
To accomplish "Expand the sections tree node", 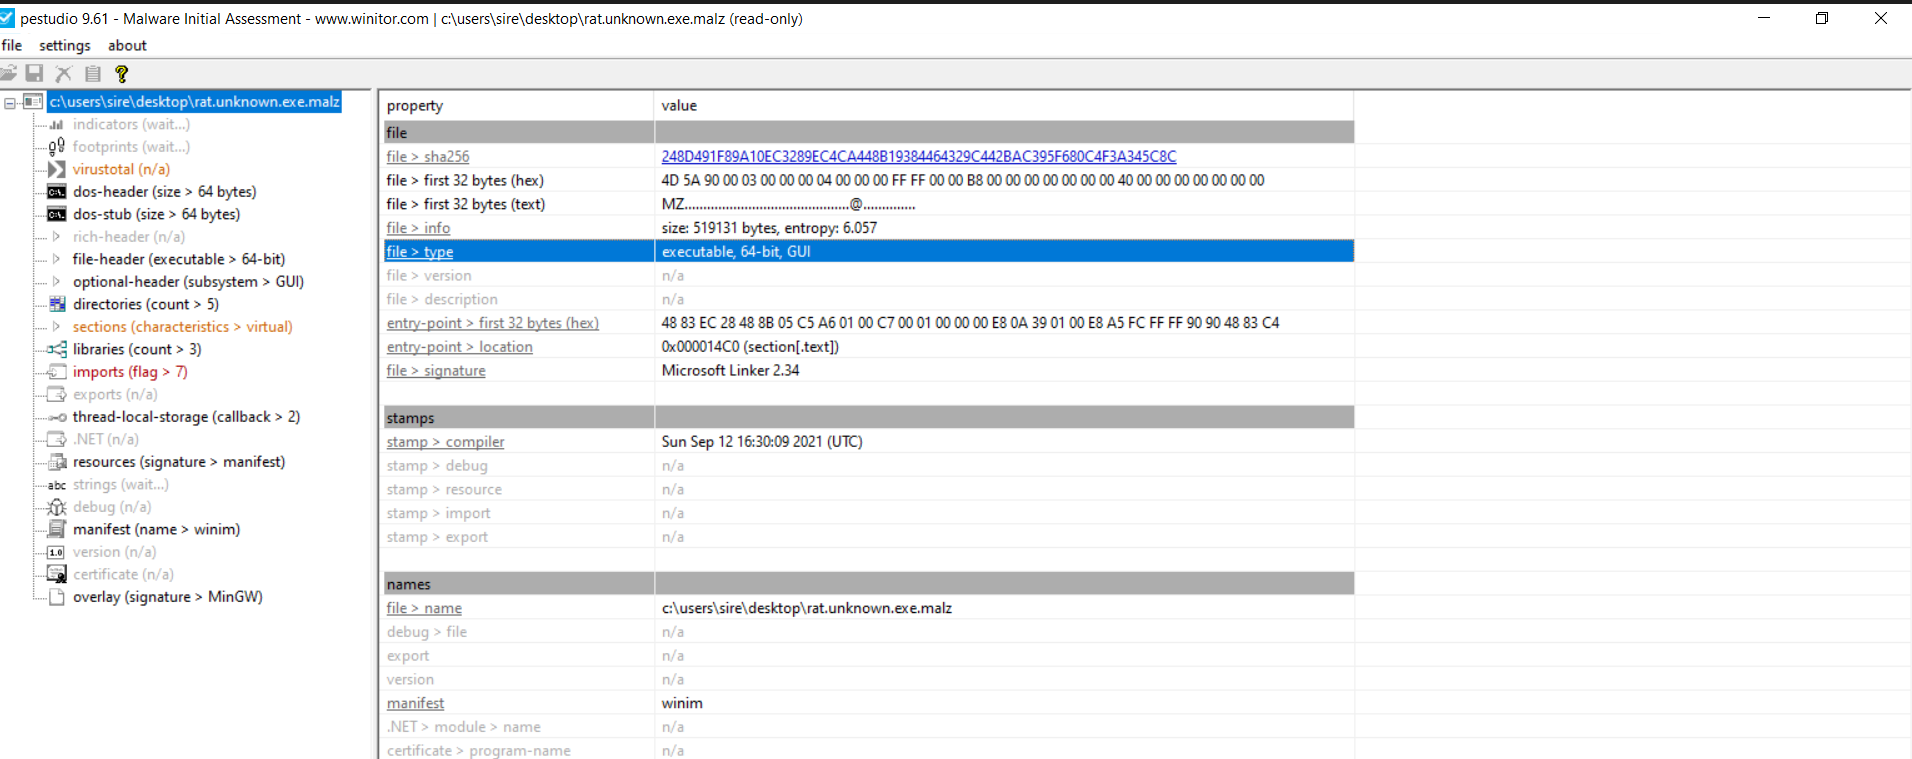I will pos(56,327).
